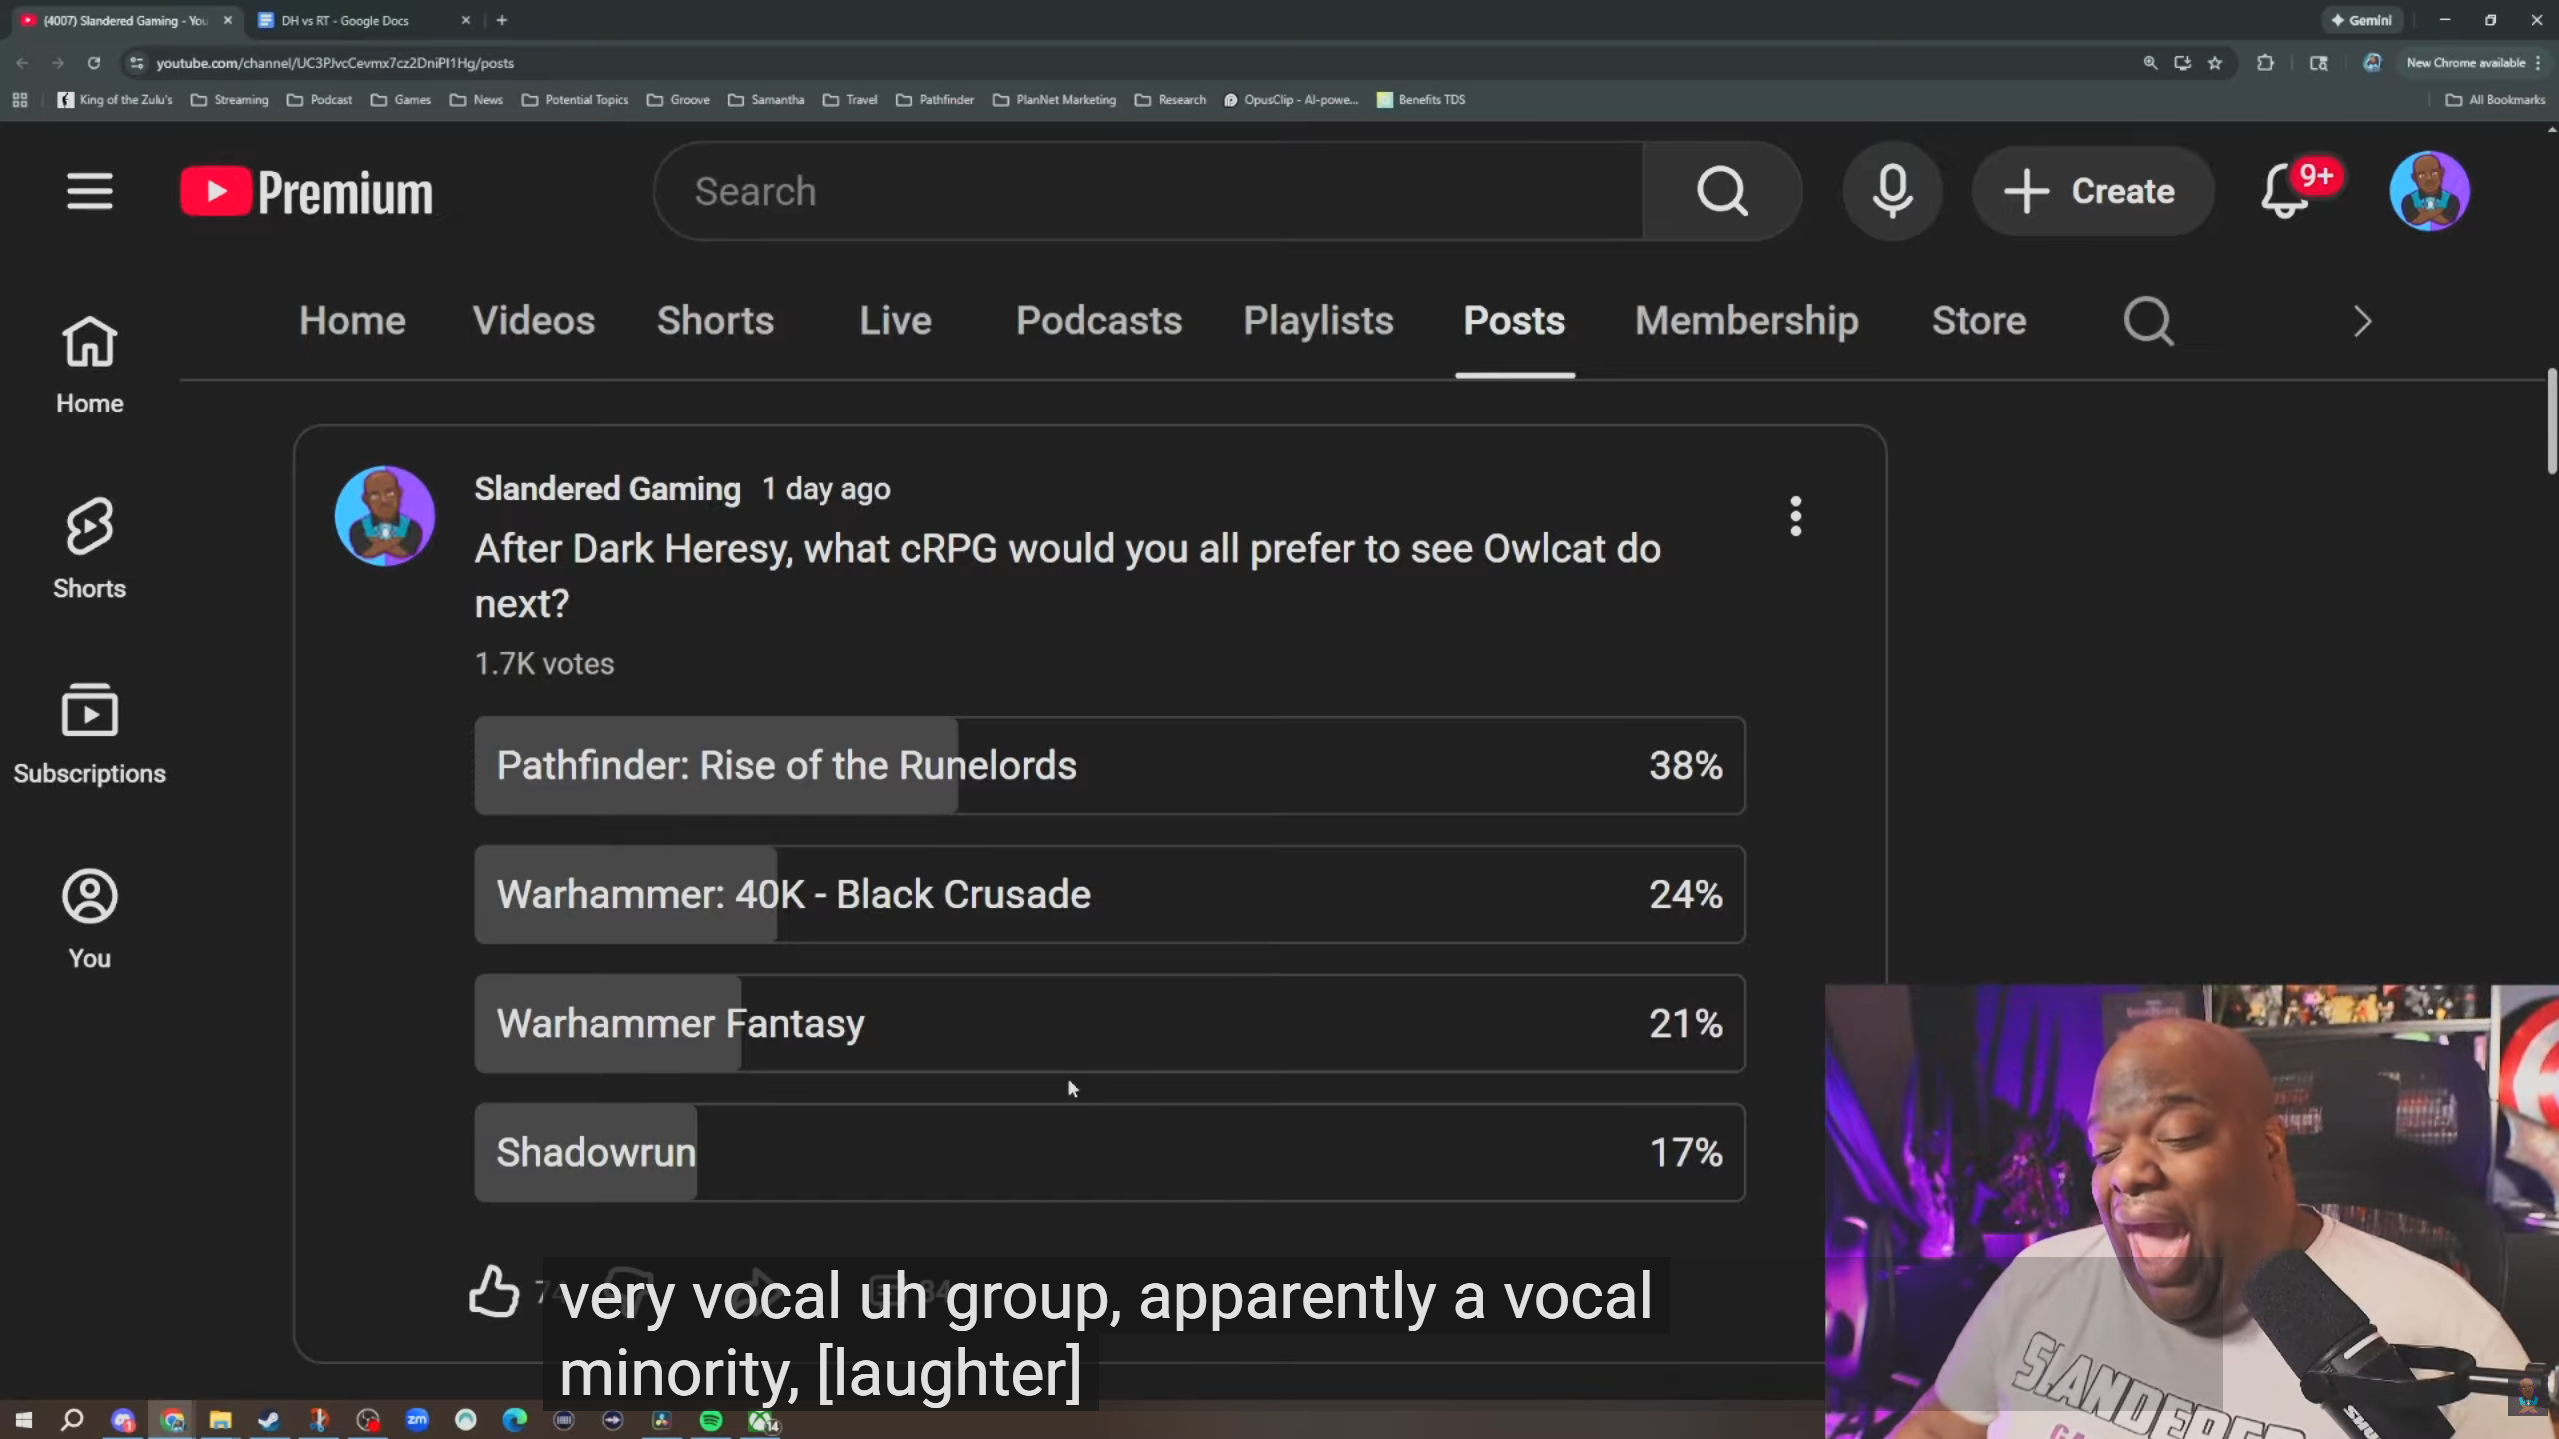Click the Slandered Gaming channel name
The height and width of the screenshot is (1439, 2559).
[x=607, y=489]
